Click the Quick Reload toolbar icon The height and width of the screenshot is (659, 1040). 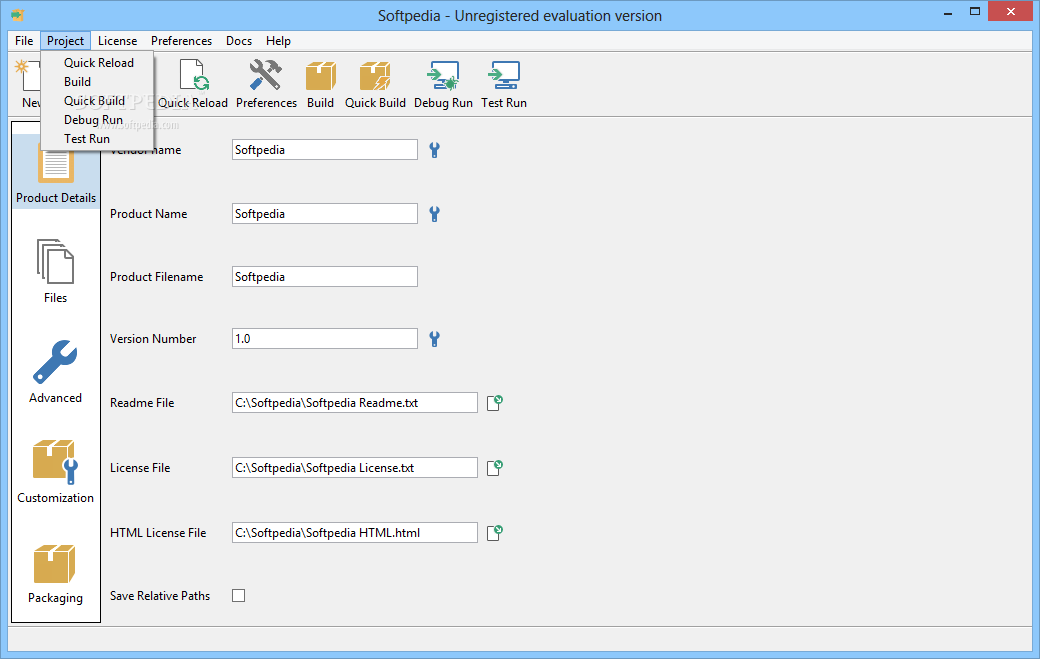pyautogui.click(x=193, y=84)
